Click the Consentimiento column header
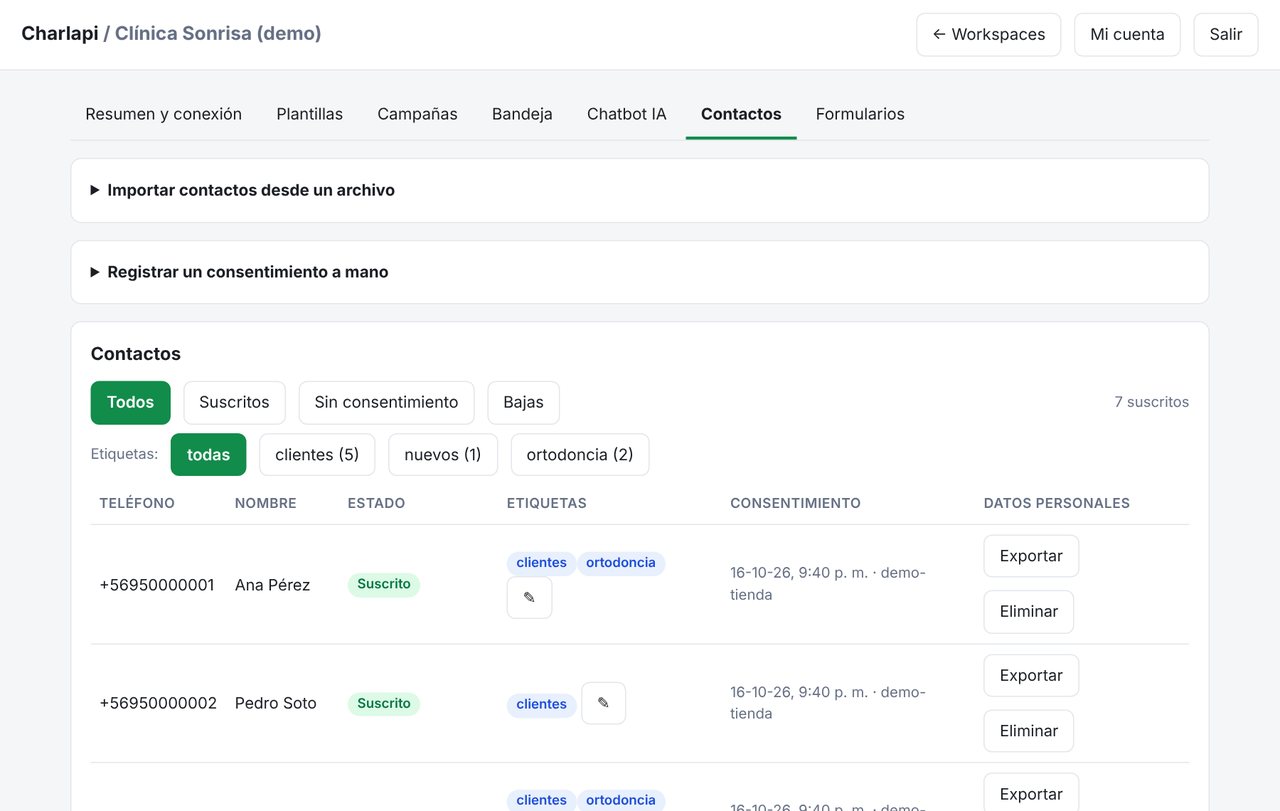Screen dimensions: 1280x811 (x=795, y=503)
